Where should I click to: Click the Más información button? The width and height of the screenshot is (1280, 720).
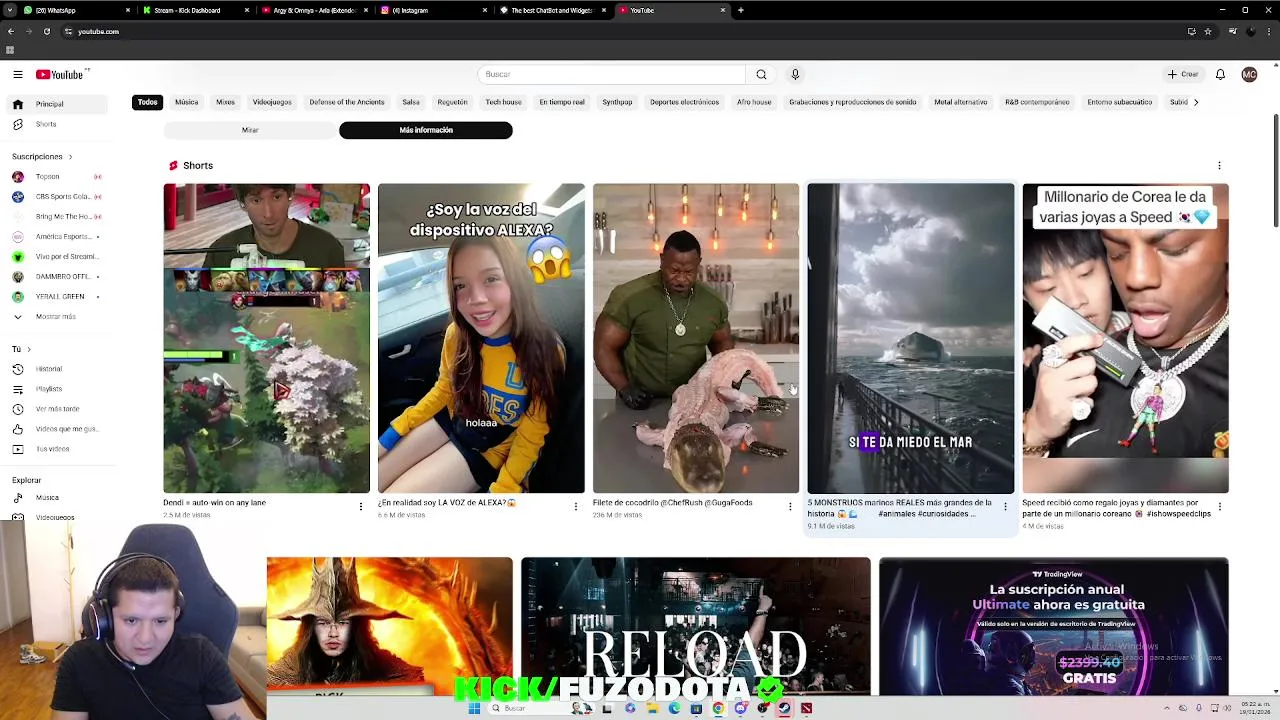tap(426, 130)
